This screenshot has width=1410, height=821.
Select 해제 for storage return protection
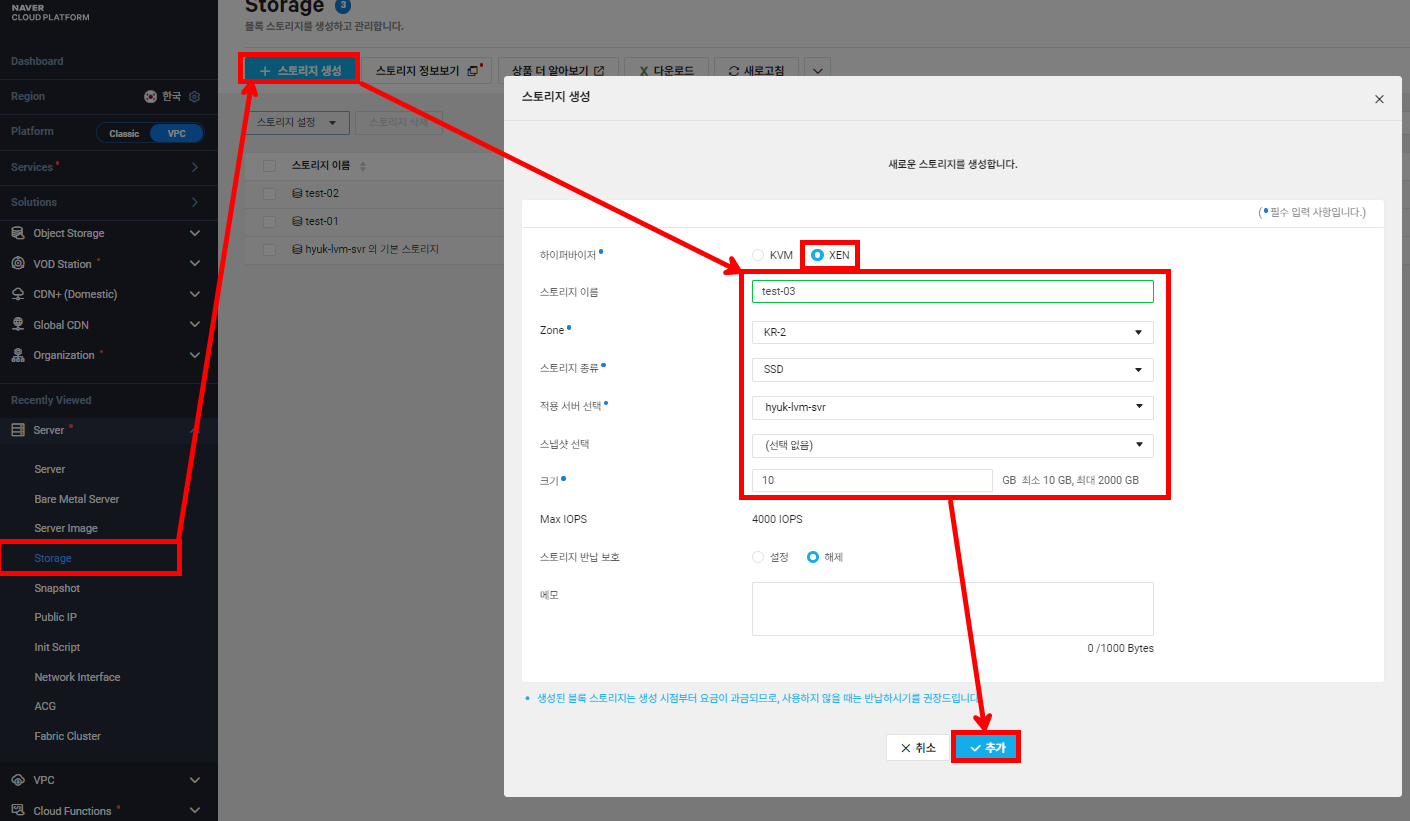813,557
